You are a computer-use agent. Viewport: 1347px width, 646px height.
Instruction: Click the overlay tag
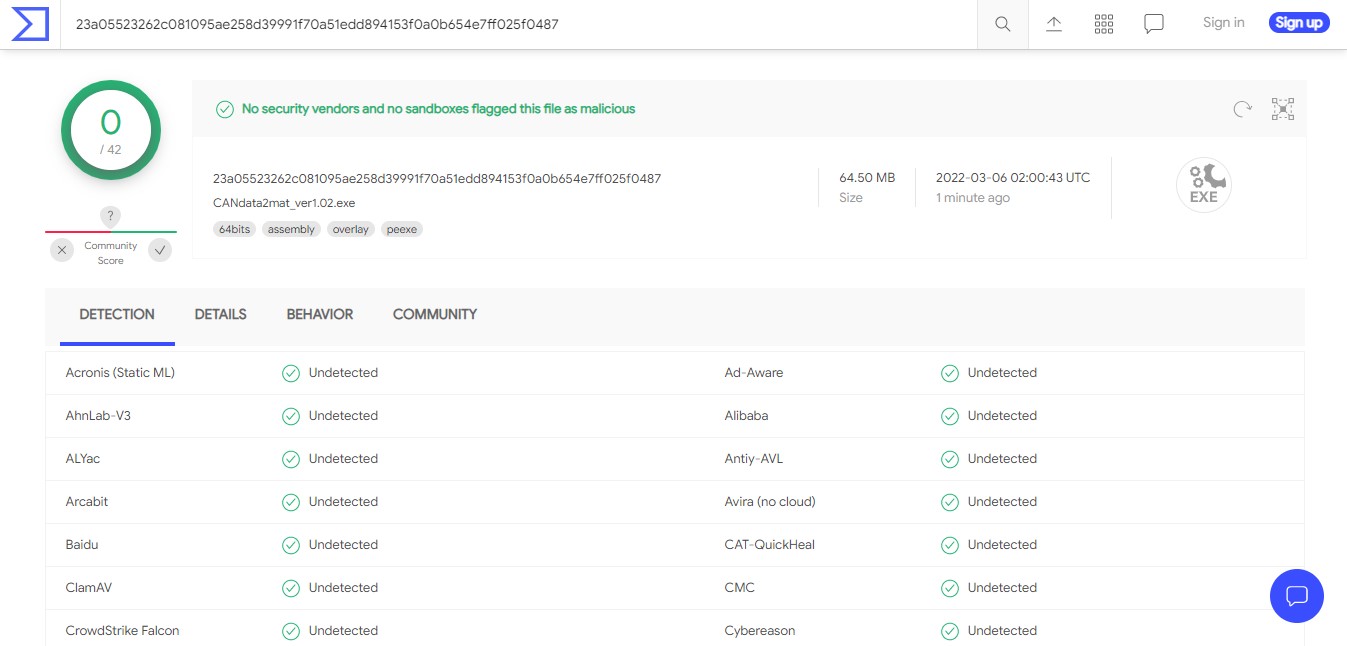coord(351,229)
